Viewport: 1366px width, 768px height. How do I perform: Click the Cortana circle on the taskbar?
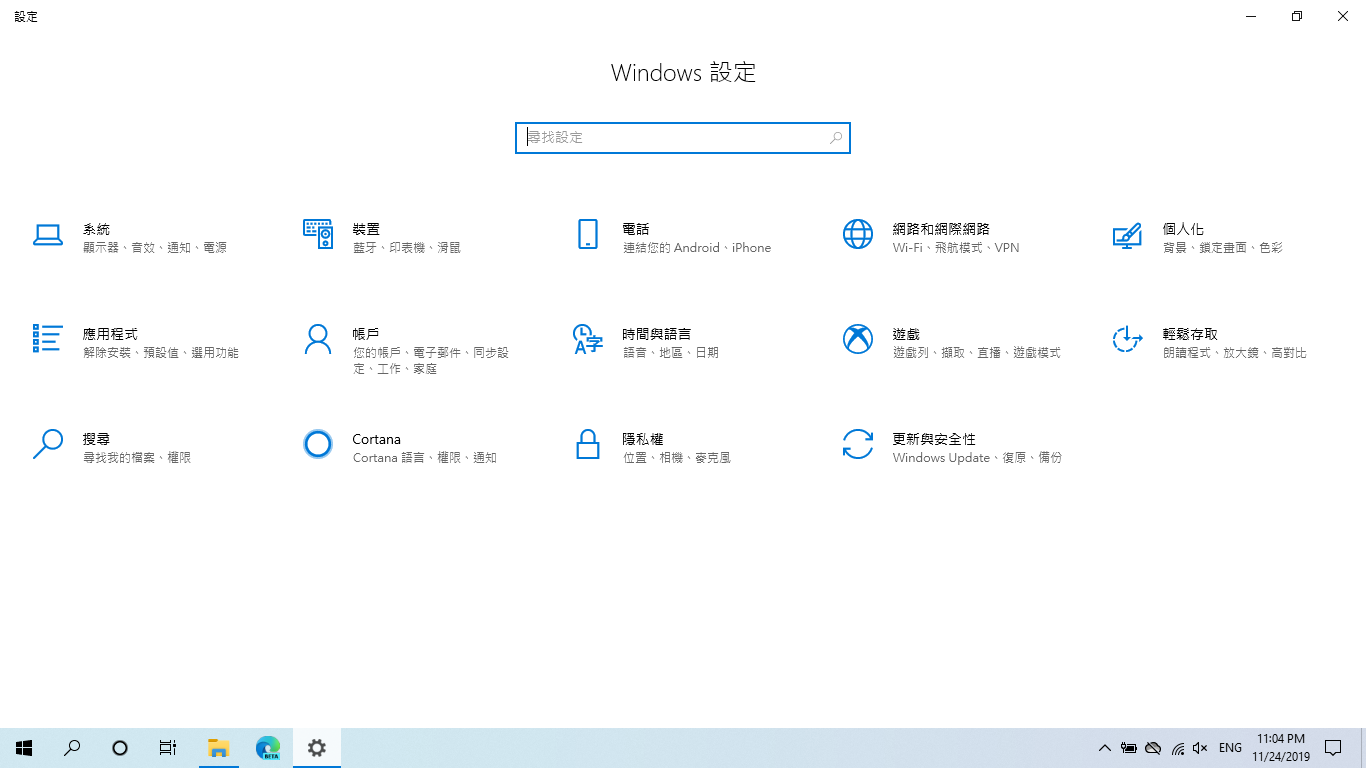click(120, 747)
